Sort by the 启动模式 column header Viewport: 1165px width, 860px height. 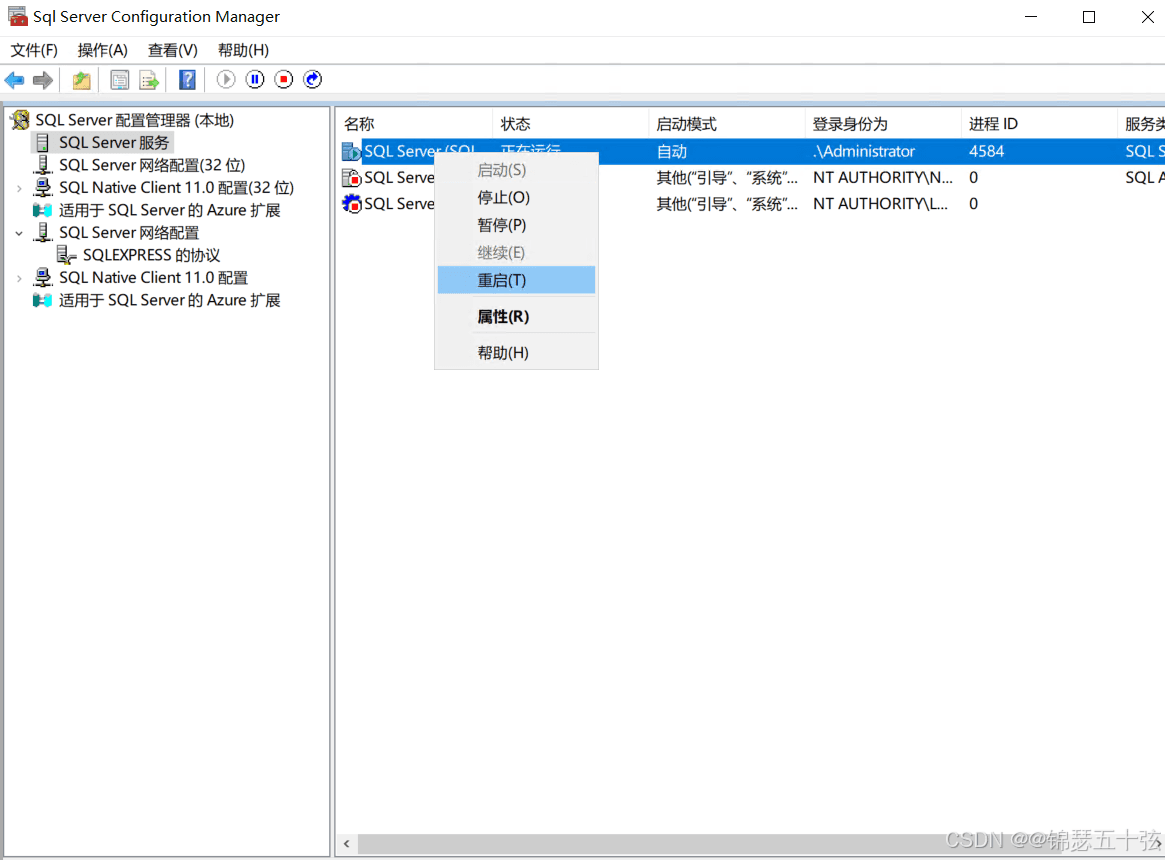[x=726, y=123]
